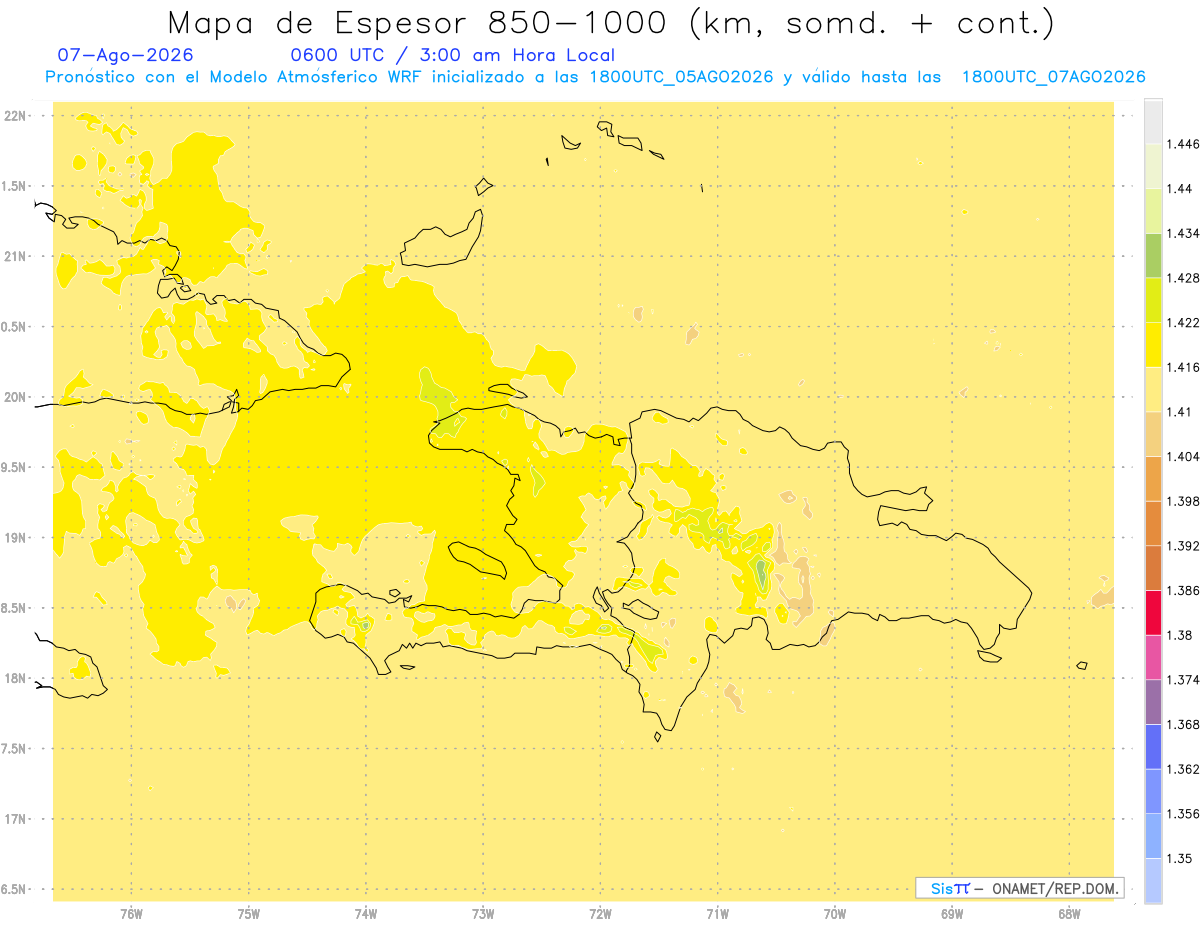Click the pink legend band between 1.374 and 1.38

click(1153, 657)
